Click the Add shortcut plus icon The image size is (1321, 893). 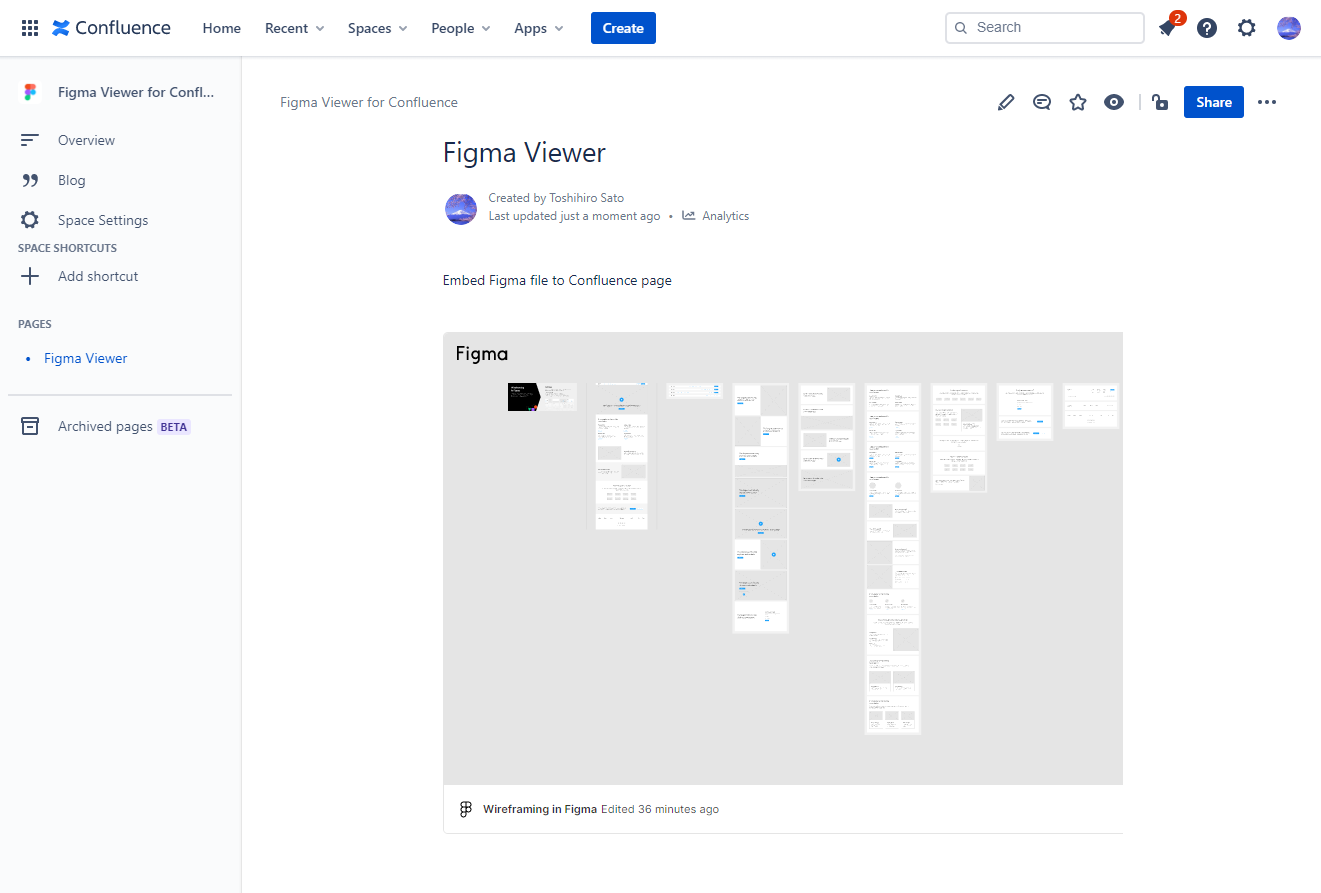30,276
